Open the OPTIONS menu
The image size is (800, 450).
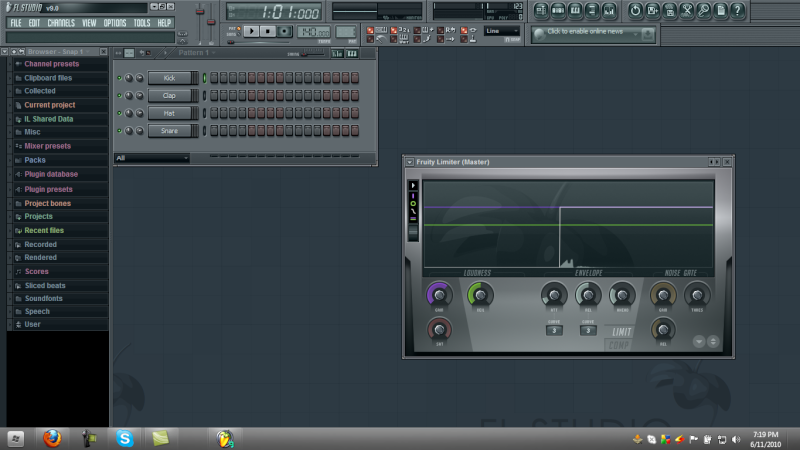115,23
